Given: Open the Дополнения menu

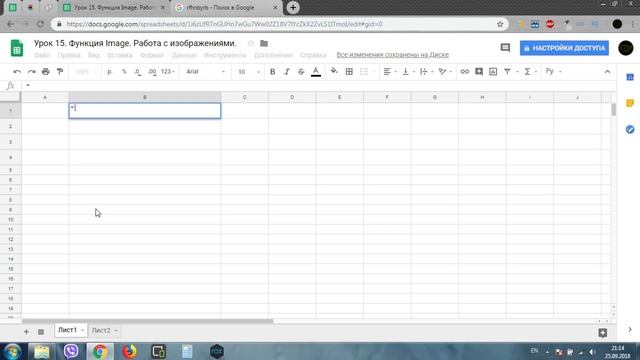Looking at the screenshot, I should click(x=273, y=55).
